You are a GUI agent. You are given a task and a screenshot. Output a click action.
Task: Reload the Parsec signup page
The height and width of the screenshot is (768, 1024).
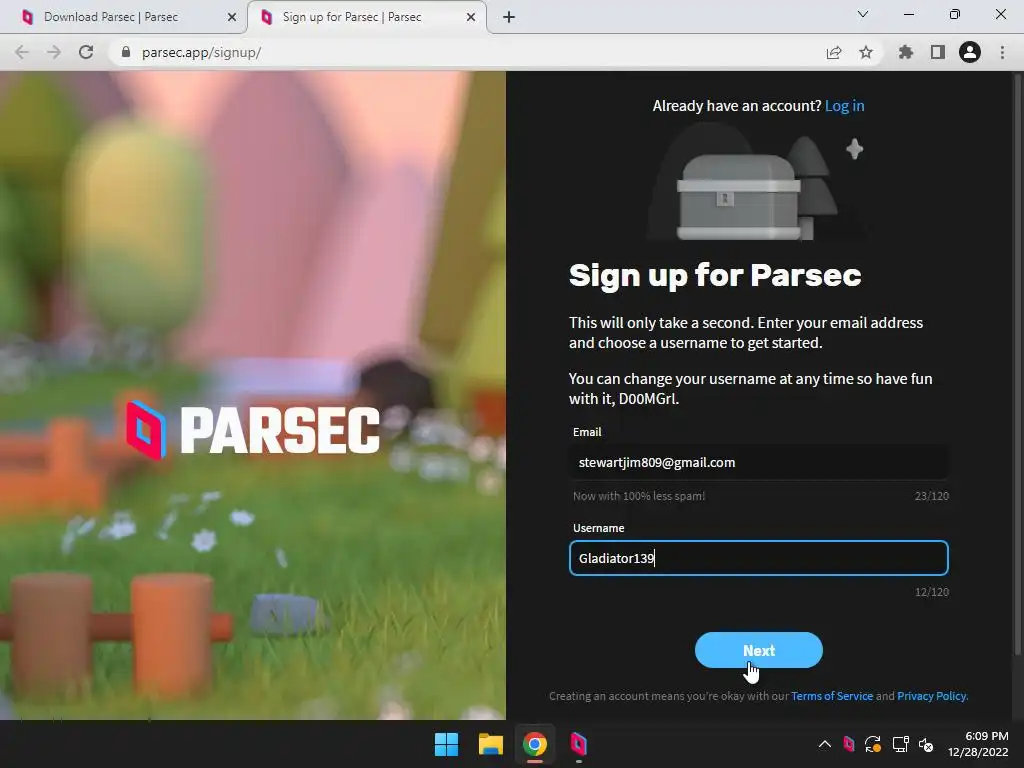[86, 52]
